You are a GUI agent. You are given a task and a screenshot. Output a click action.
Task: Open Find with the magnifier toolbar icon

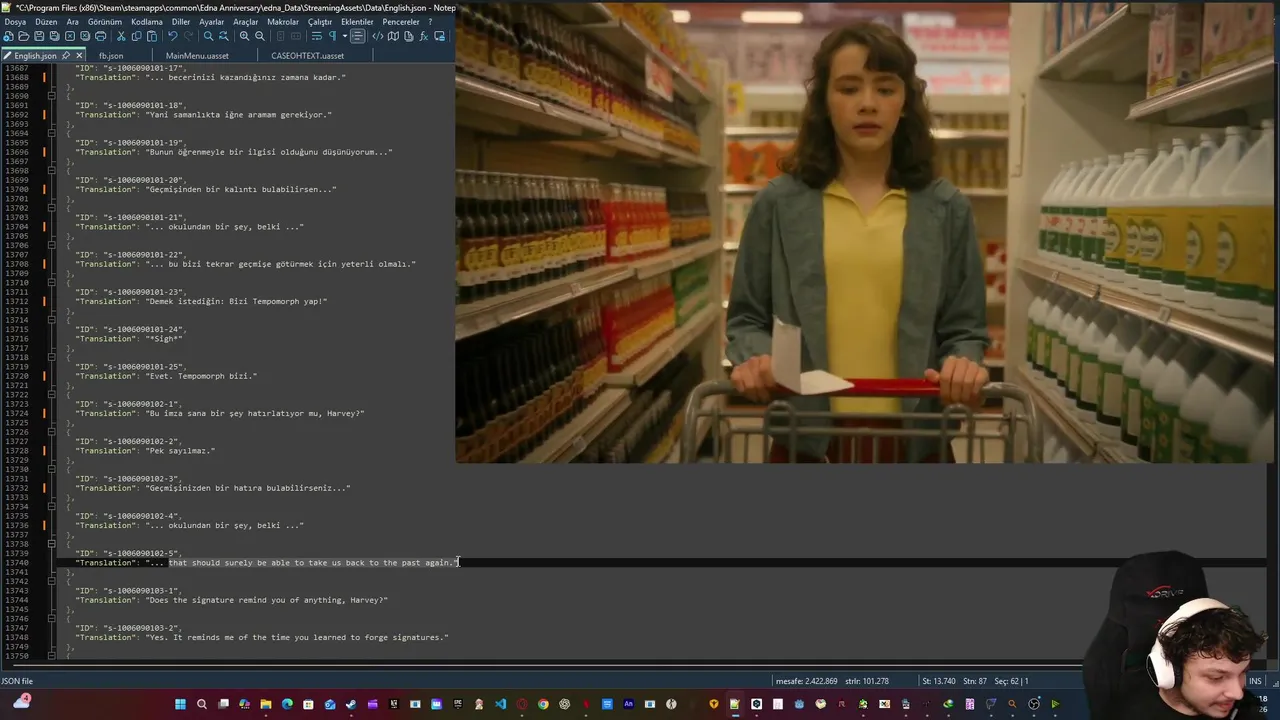208,36
